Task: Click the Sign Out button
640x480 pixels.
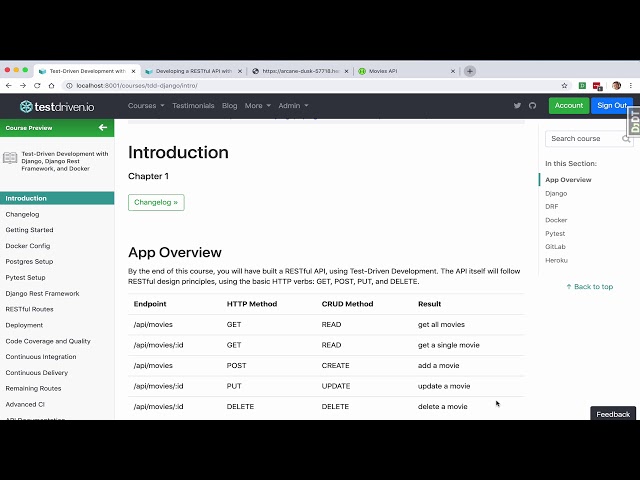Action: click(612, 105)
